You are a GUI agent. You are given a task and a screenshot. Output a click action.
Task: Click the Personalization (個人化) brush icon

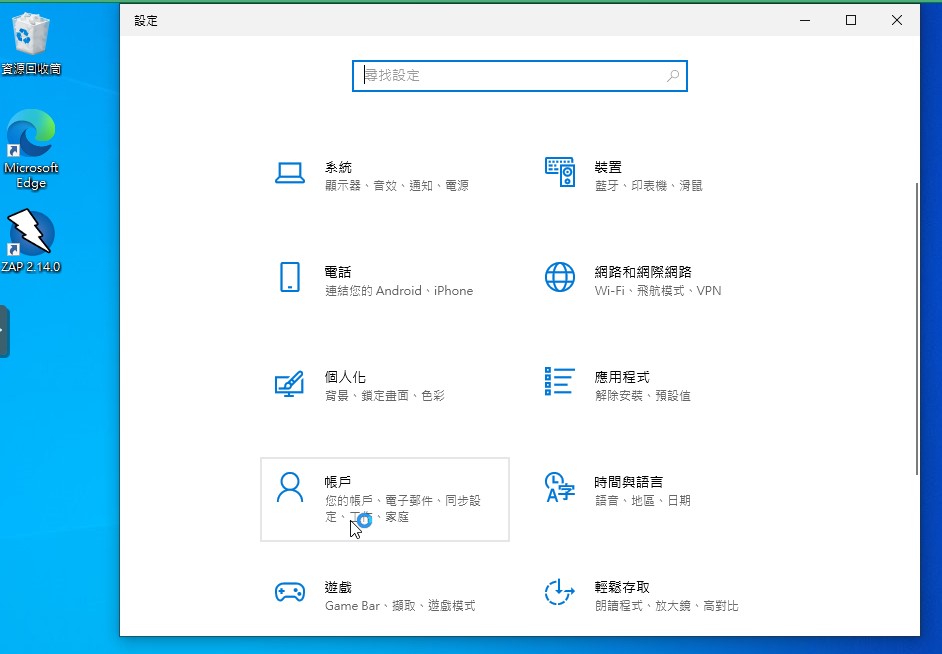pos(290,383)
